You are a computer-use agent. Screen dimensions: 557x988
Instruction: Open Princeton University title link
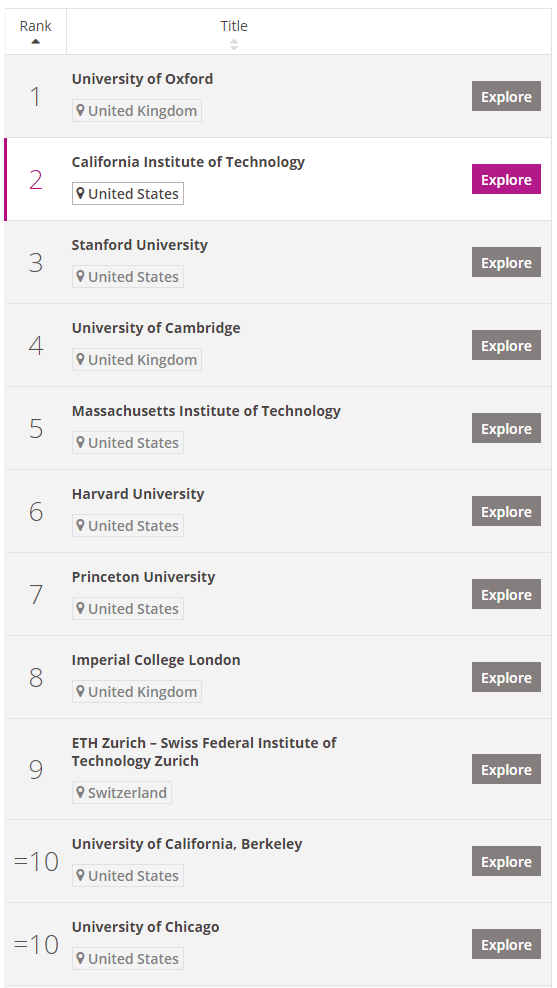click(143, 577)
